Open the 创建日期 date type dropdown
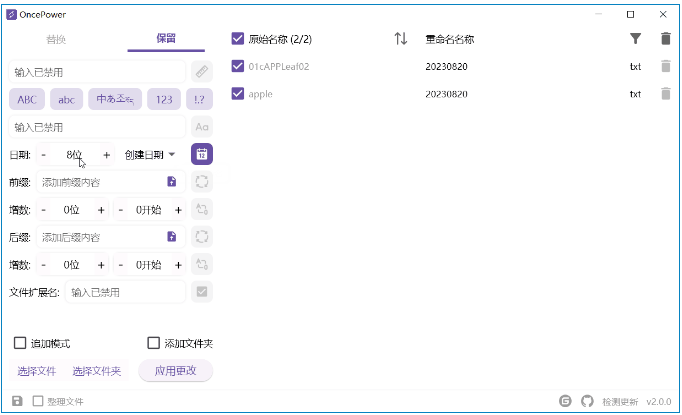682x415 pixels. click(x=150, y=155)
